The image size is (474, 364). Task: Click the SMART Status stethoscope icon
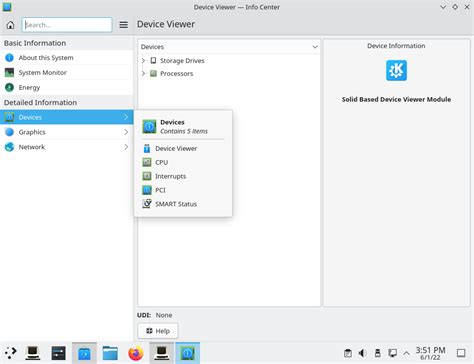click(x=147, y=204)
